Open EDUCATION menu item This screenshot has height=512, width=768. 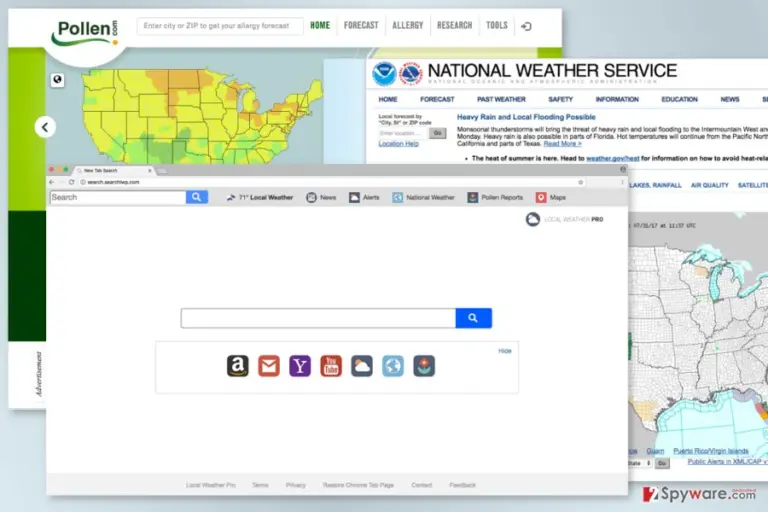click(x=679, y=99)
